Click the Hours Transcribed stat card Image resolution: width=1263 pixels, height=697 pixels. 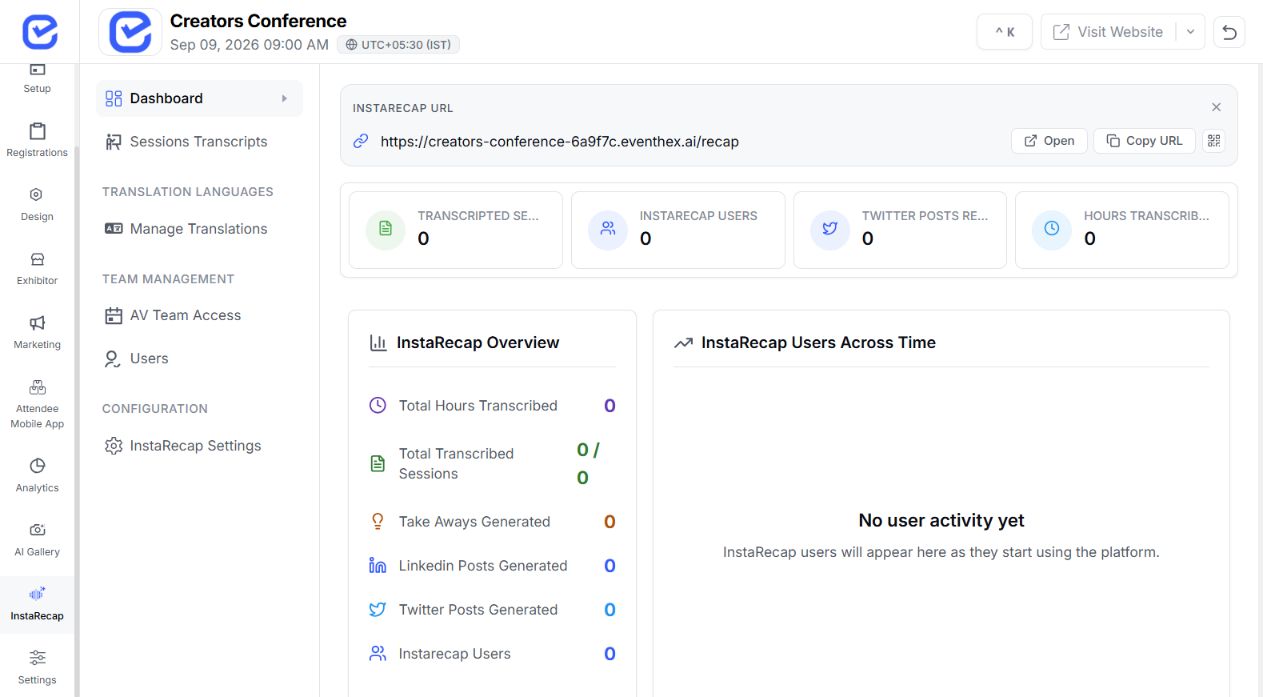point(1121,230)
